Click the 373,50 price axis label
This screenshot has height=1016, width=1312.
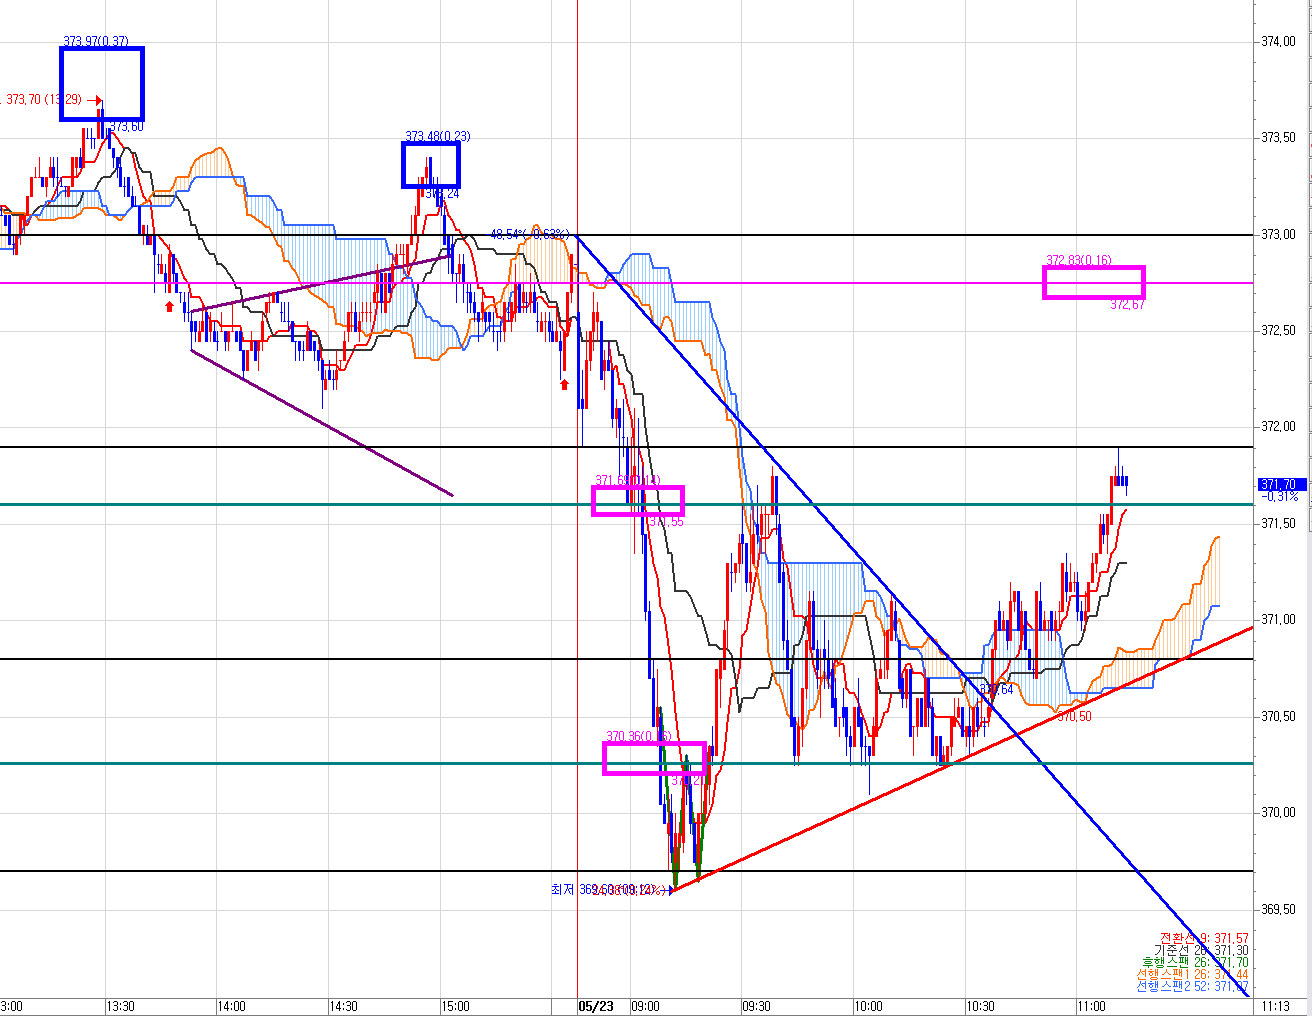click(1280, 137)
